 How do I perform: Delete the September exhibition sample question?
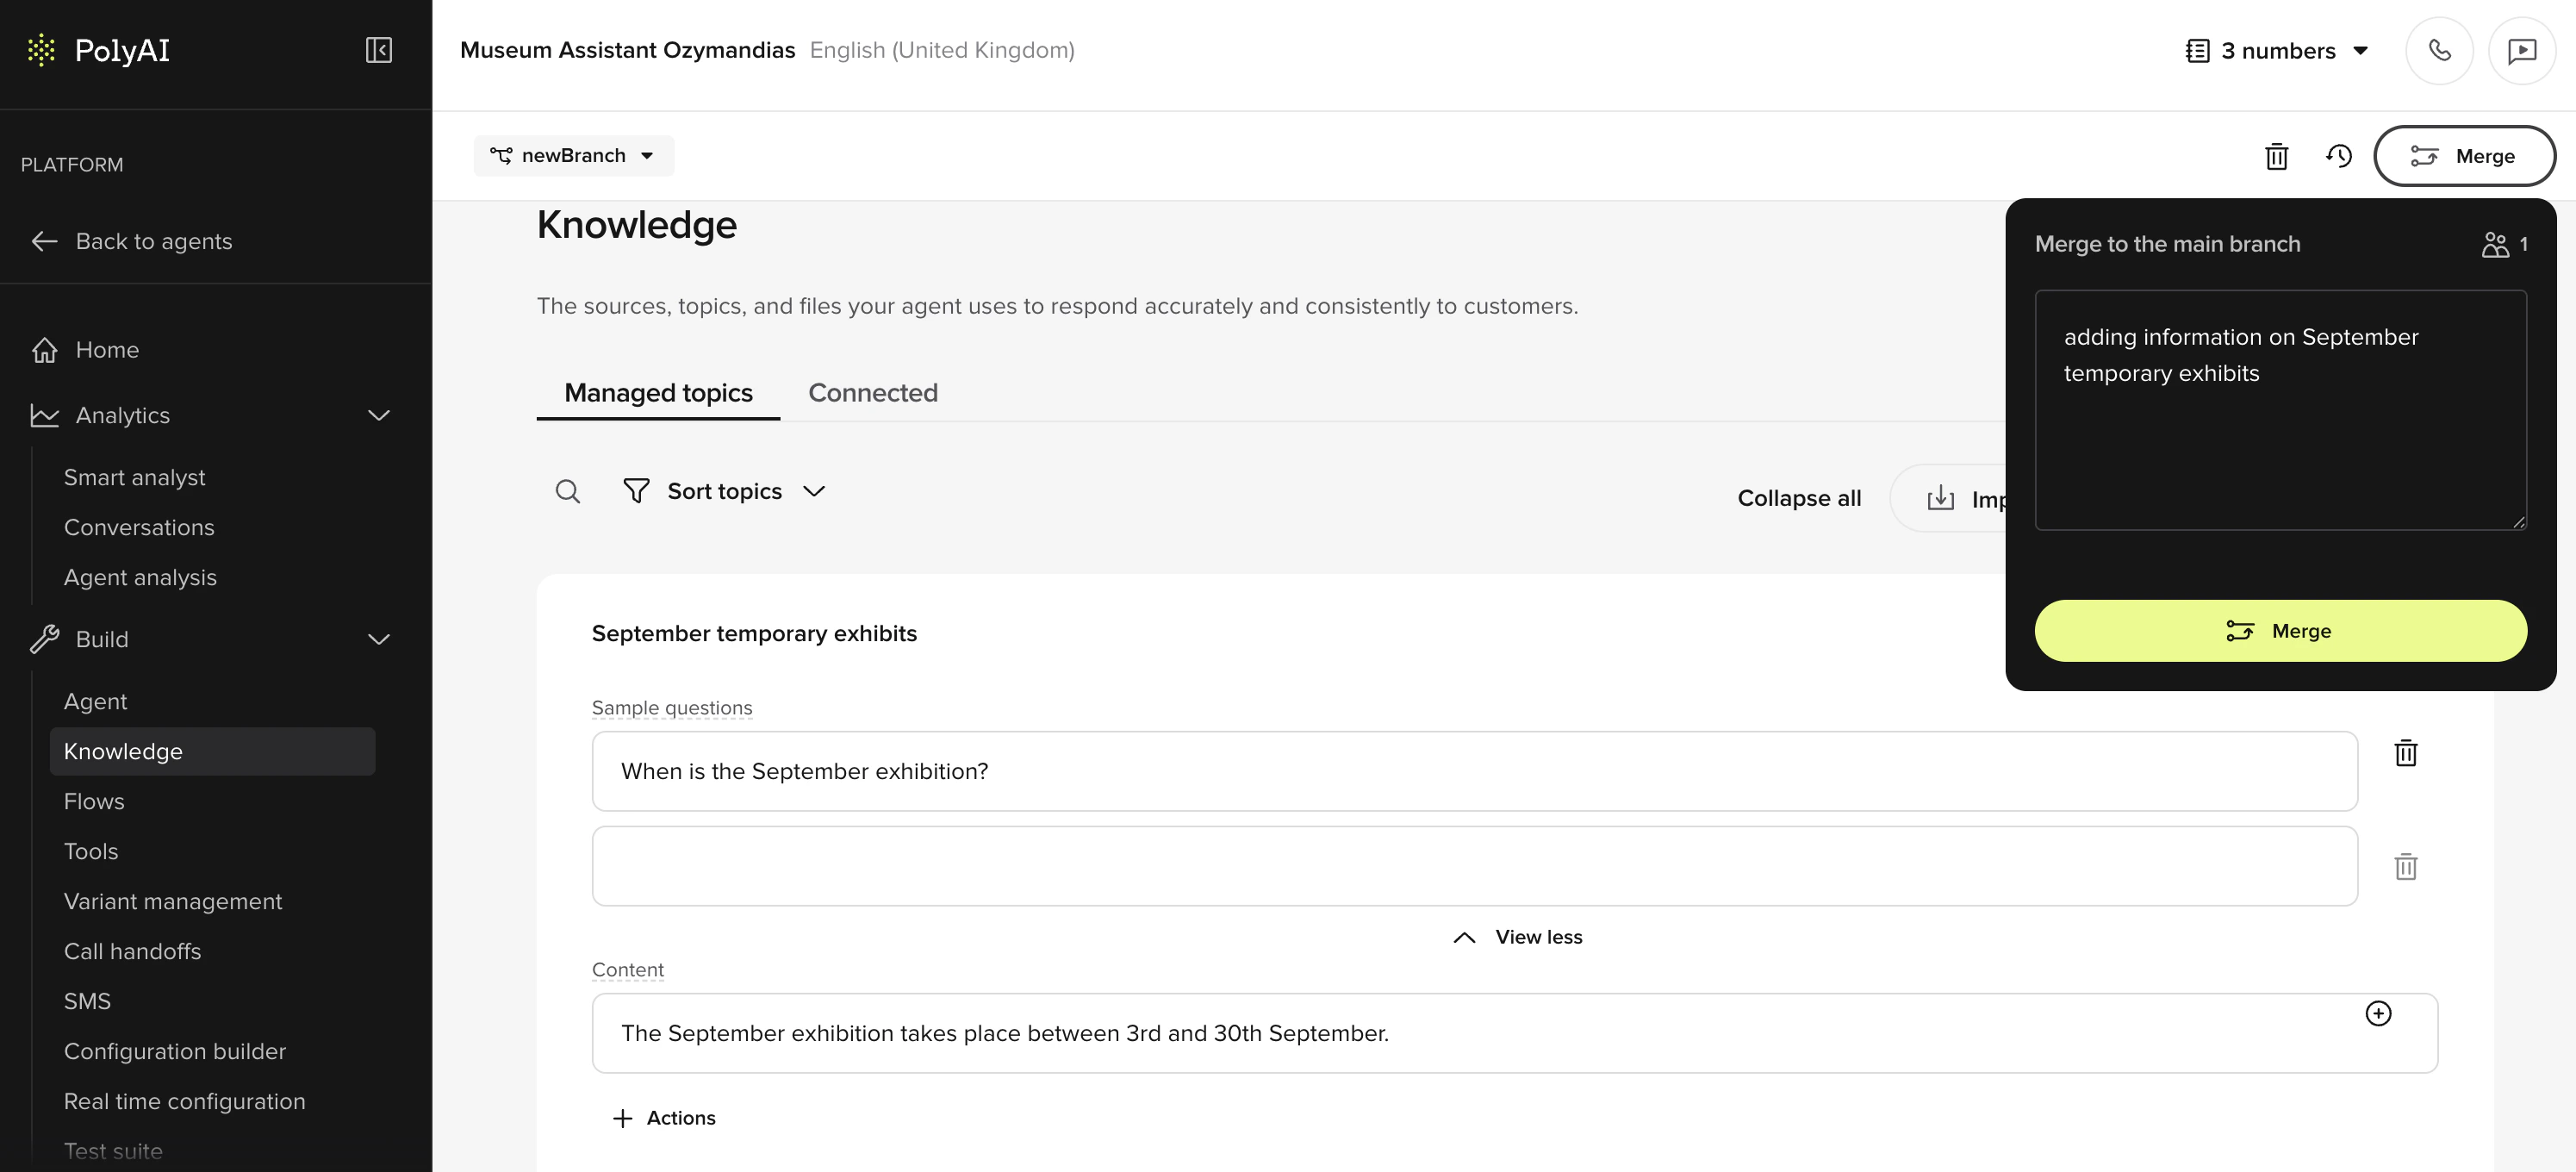[x=2405, y=753]
